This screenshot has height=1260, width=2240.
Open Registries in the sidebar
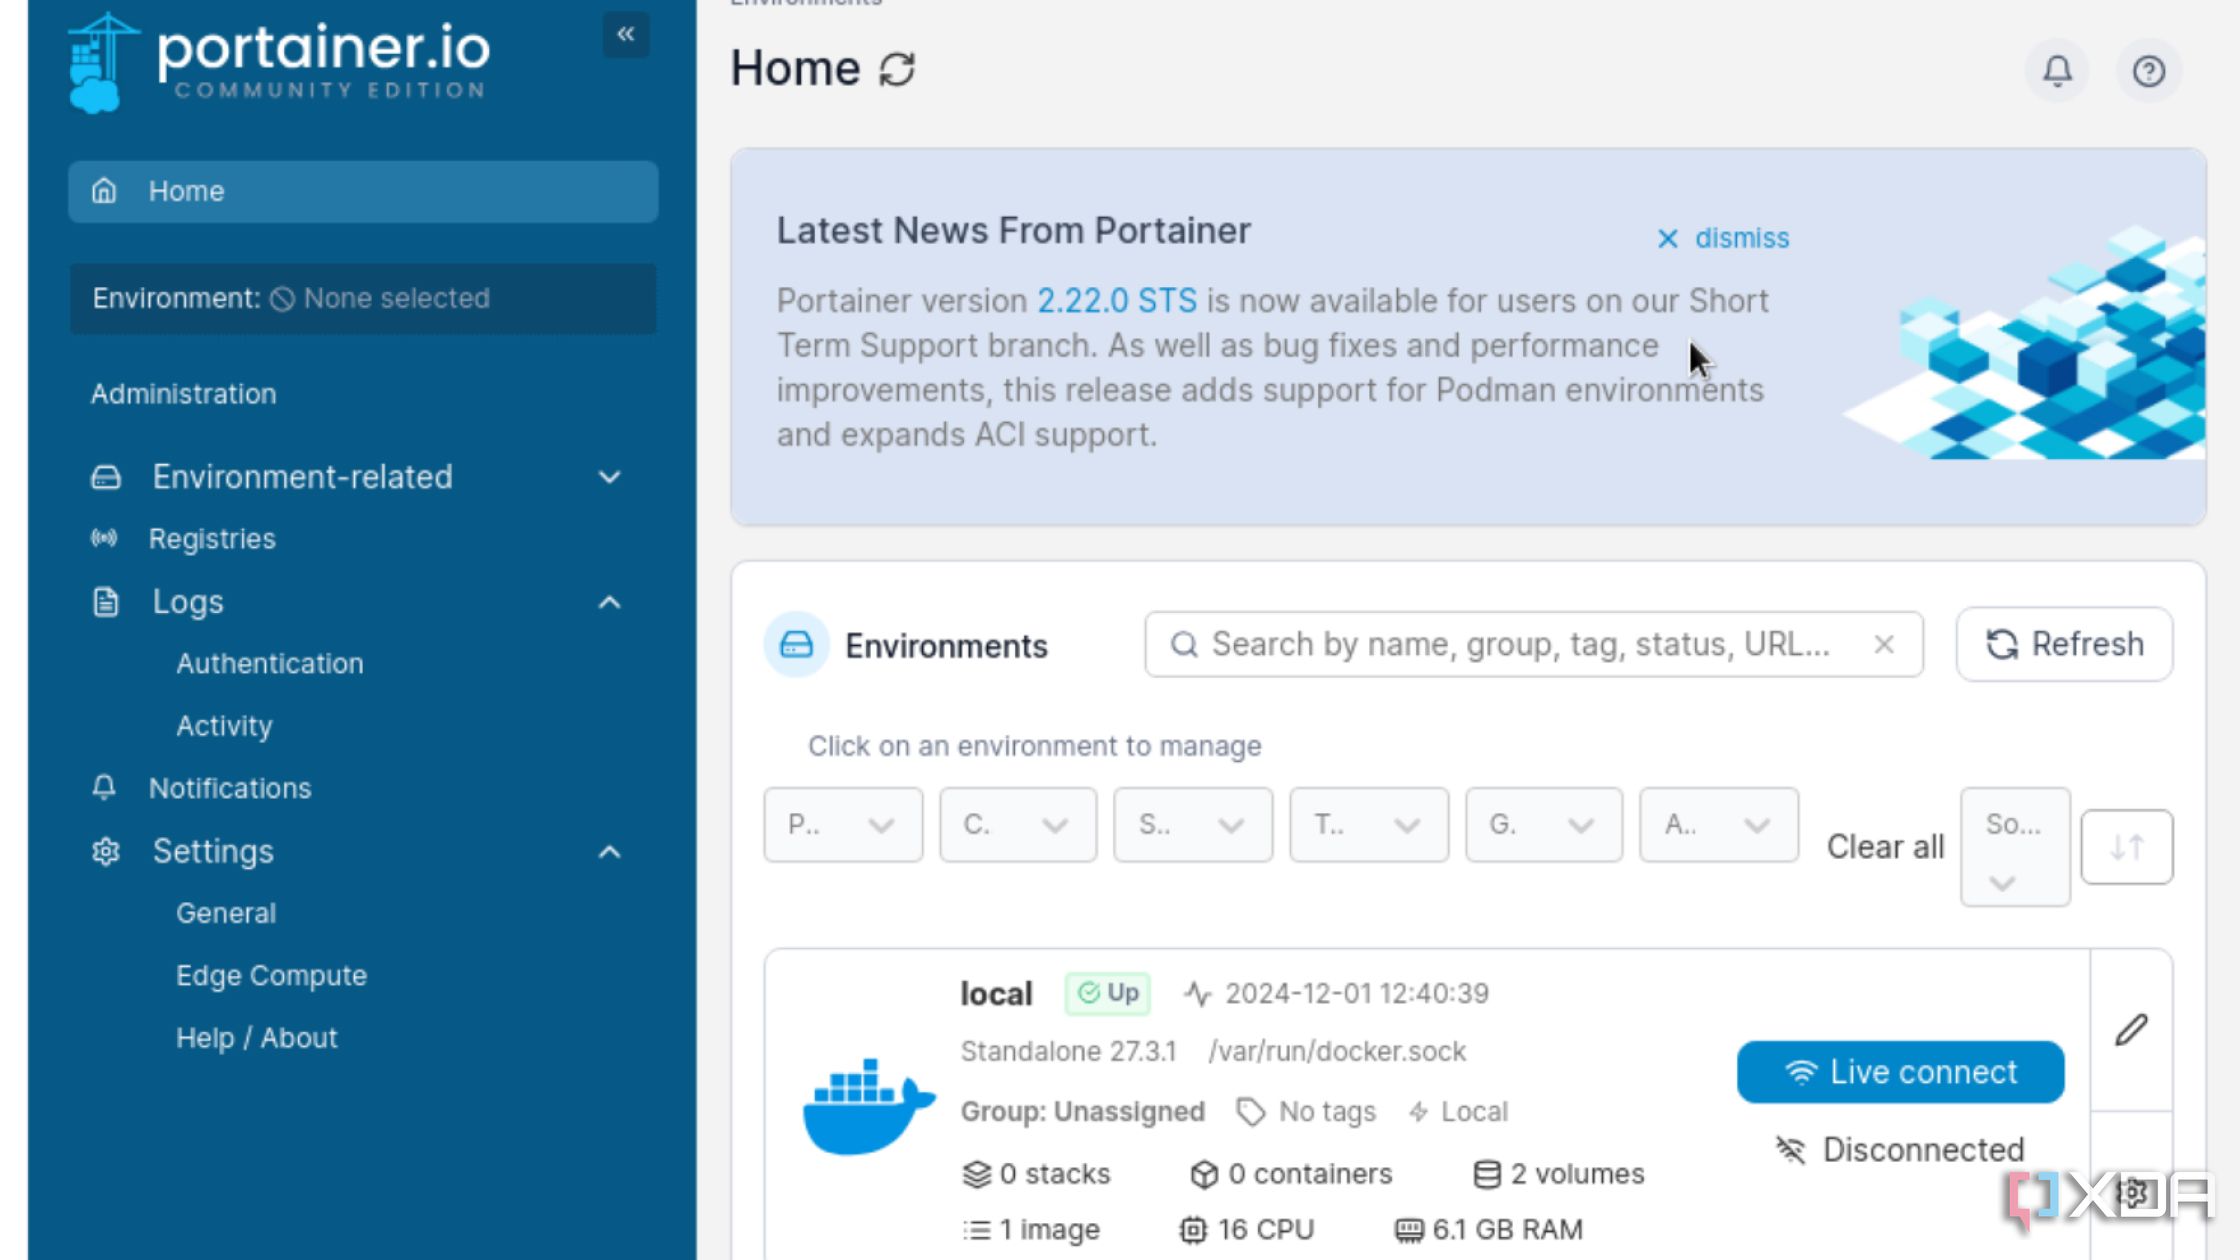[212, 539]
